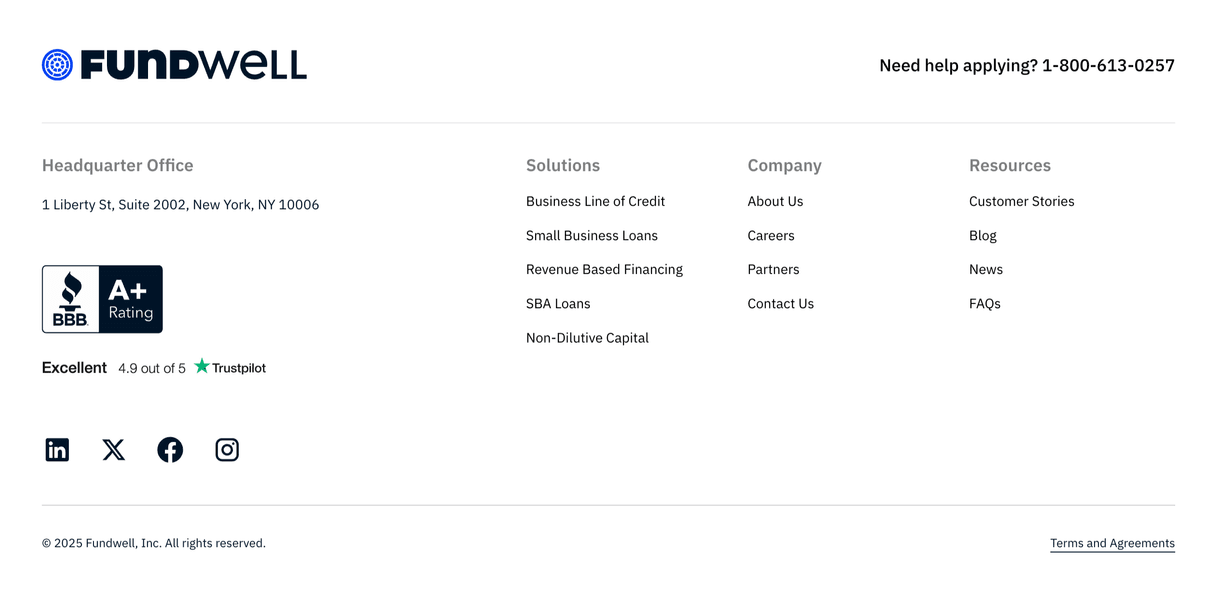Click the Fundwell logo
This screenshot has height=600, width=1218.
[174, 64]
